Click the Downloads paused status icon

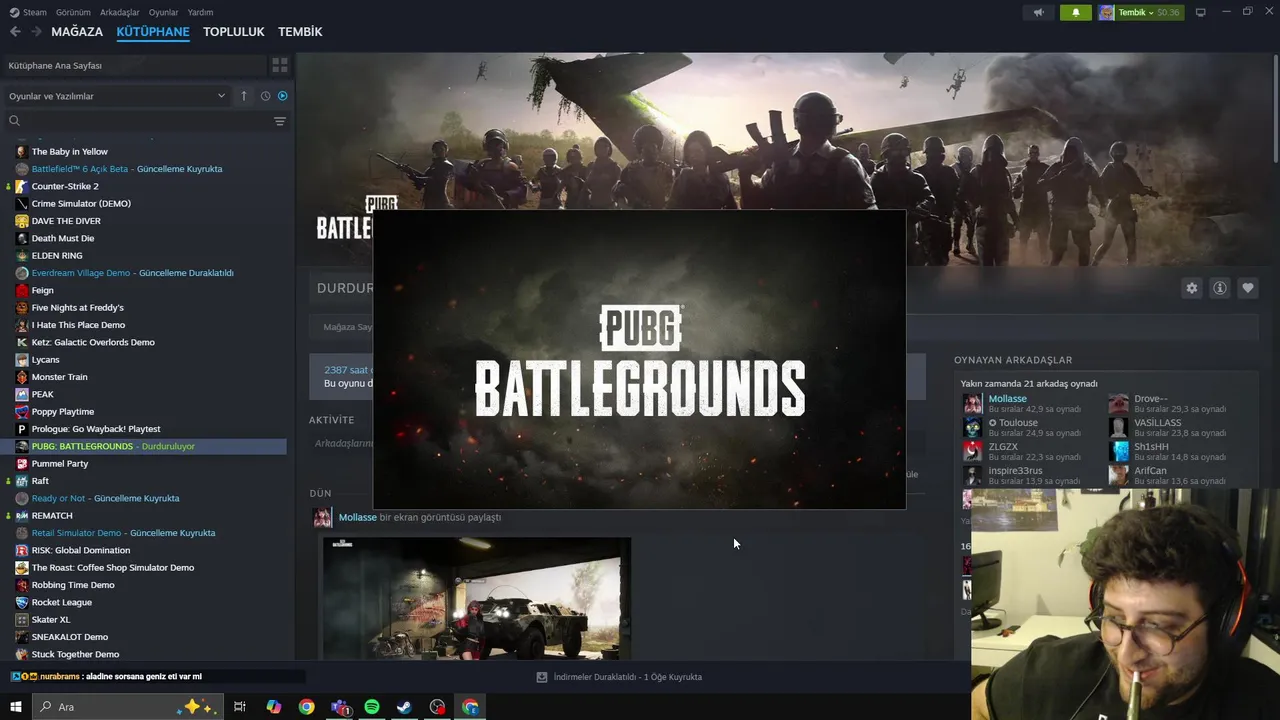(x=542, y=677)
